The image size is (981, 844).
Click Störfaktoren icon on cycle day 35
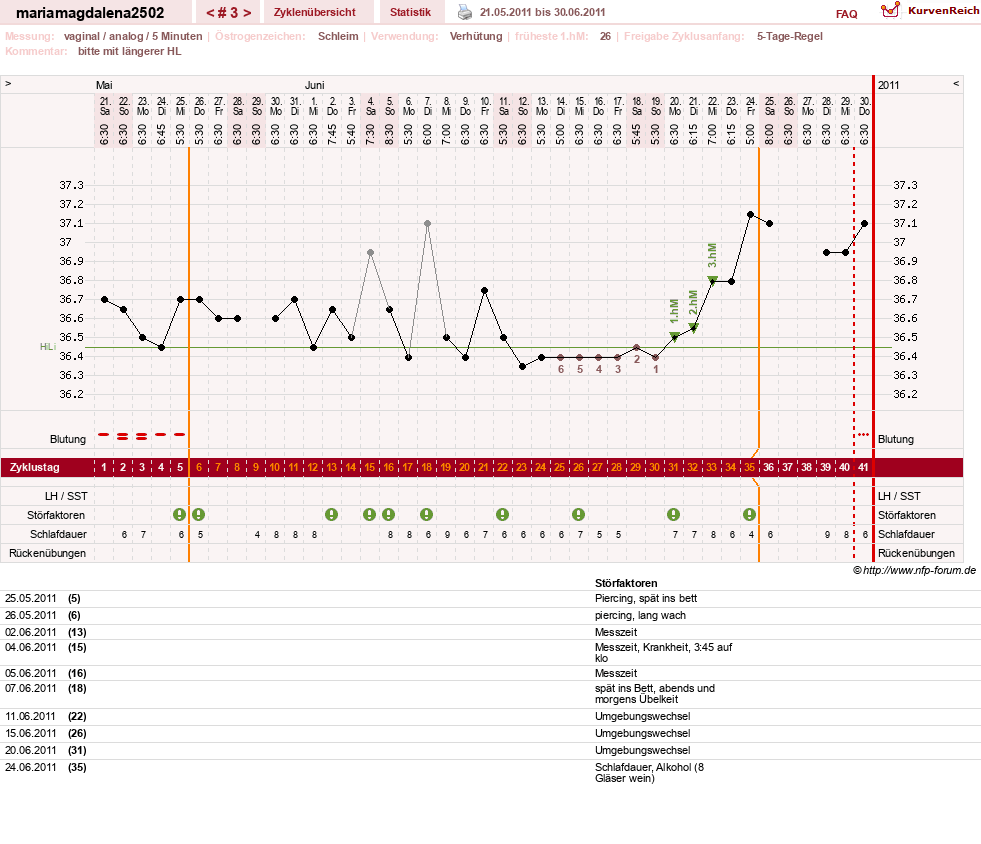(750, 515)
